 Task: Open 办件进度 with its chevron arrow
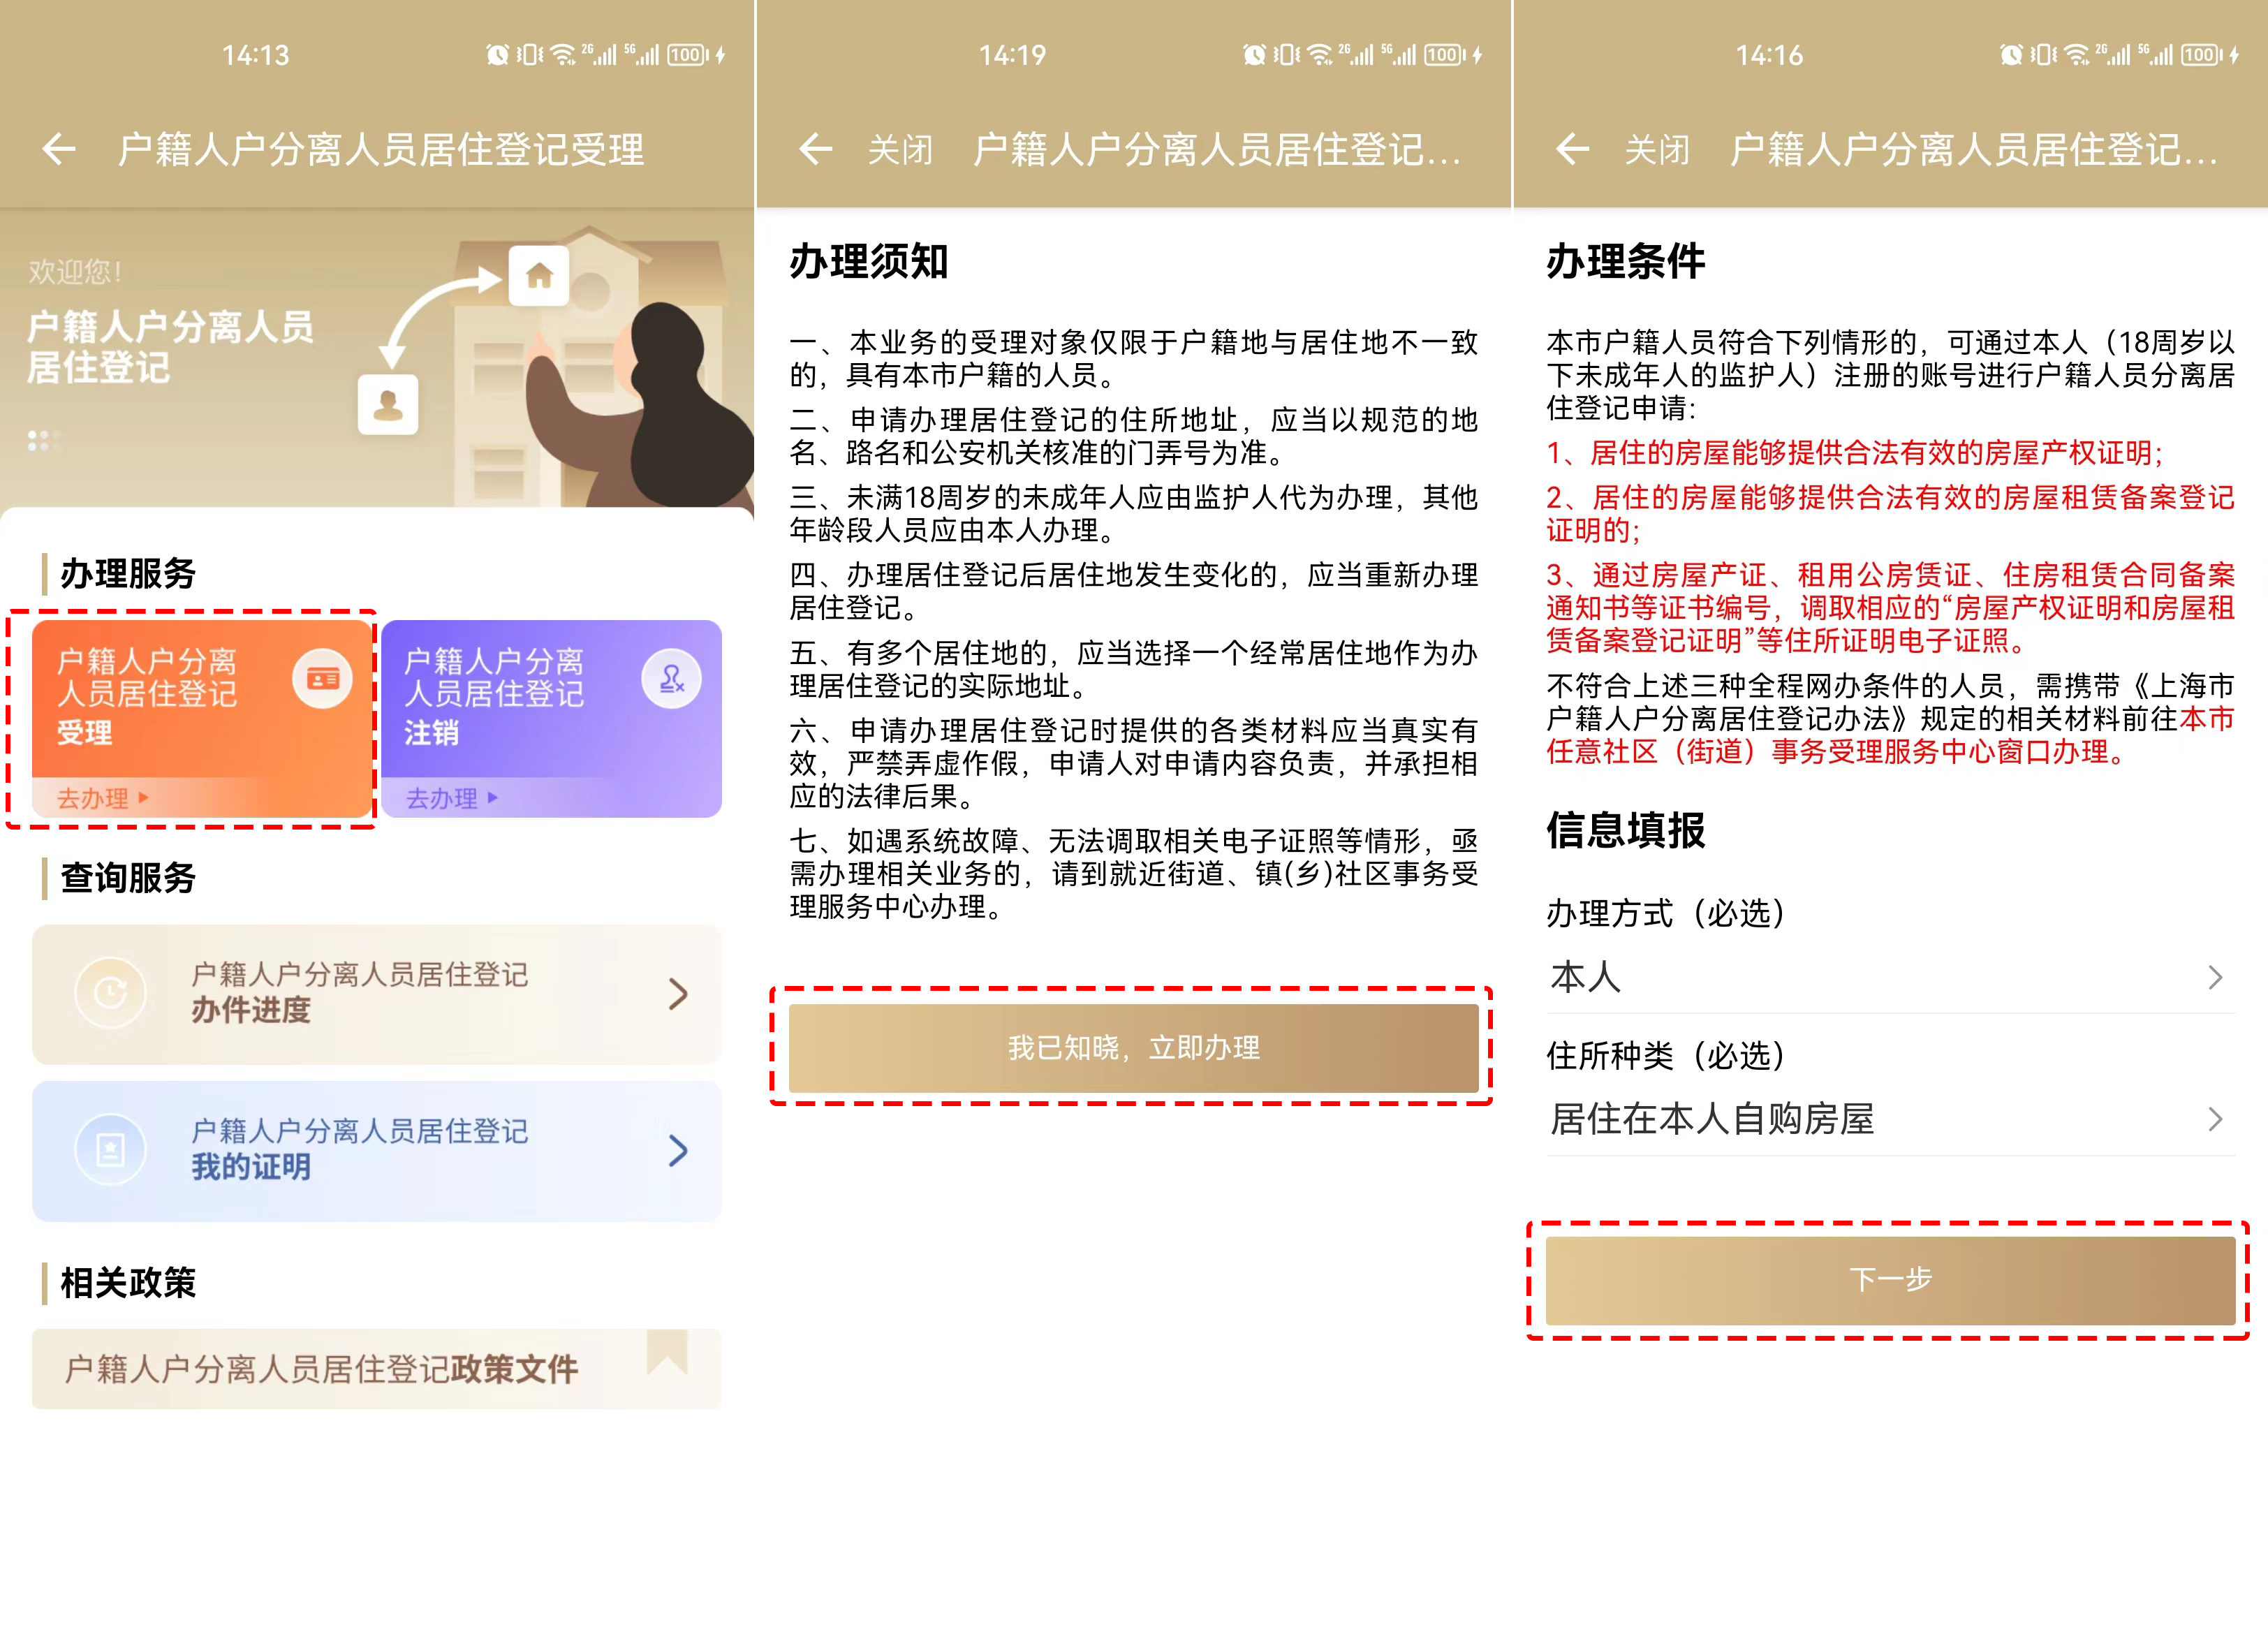678,993
